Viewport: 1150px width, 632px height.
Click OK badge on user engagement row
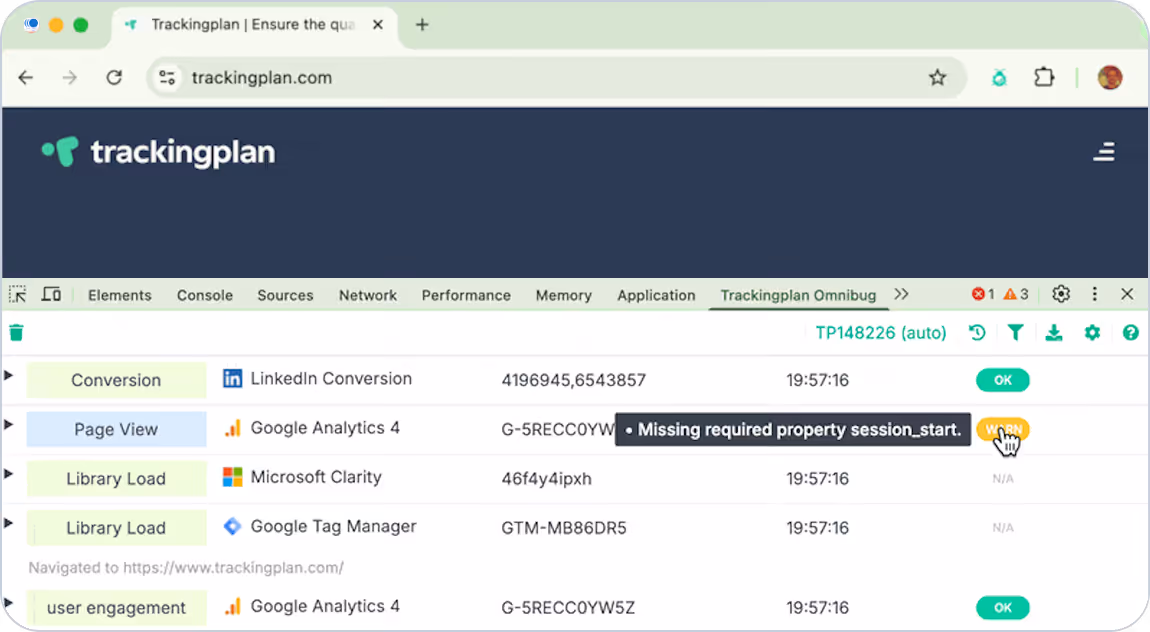1003,608
